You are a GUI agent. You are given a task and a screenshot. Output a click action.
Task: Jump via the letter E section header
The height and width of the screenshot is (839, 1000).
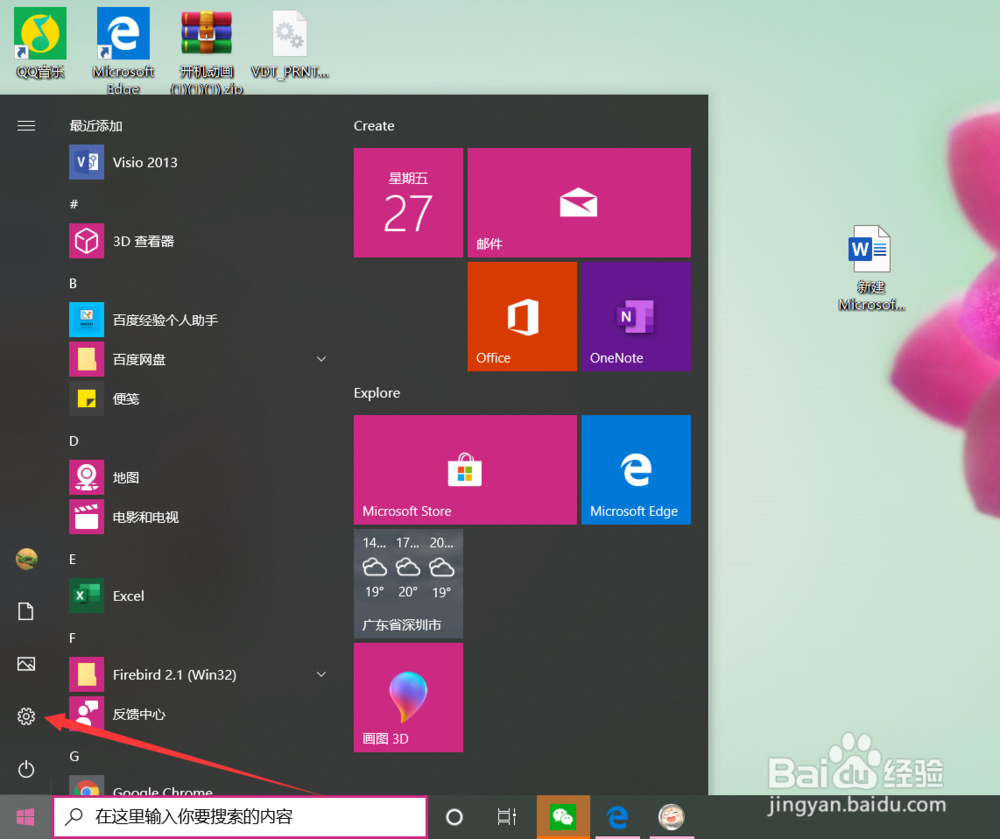tap(72, 559)
